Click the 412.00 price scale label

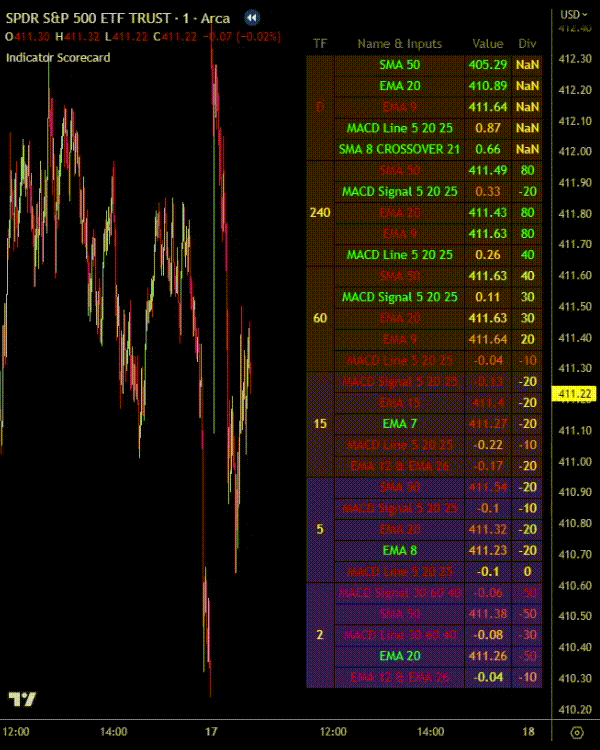pyautogui.click(x=575, y=151)
